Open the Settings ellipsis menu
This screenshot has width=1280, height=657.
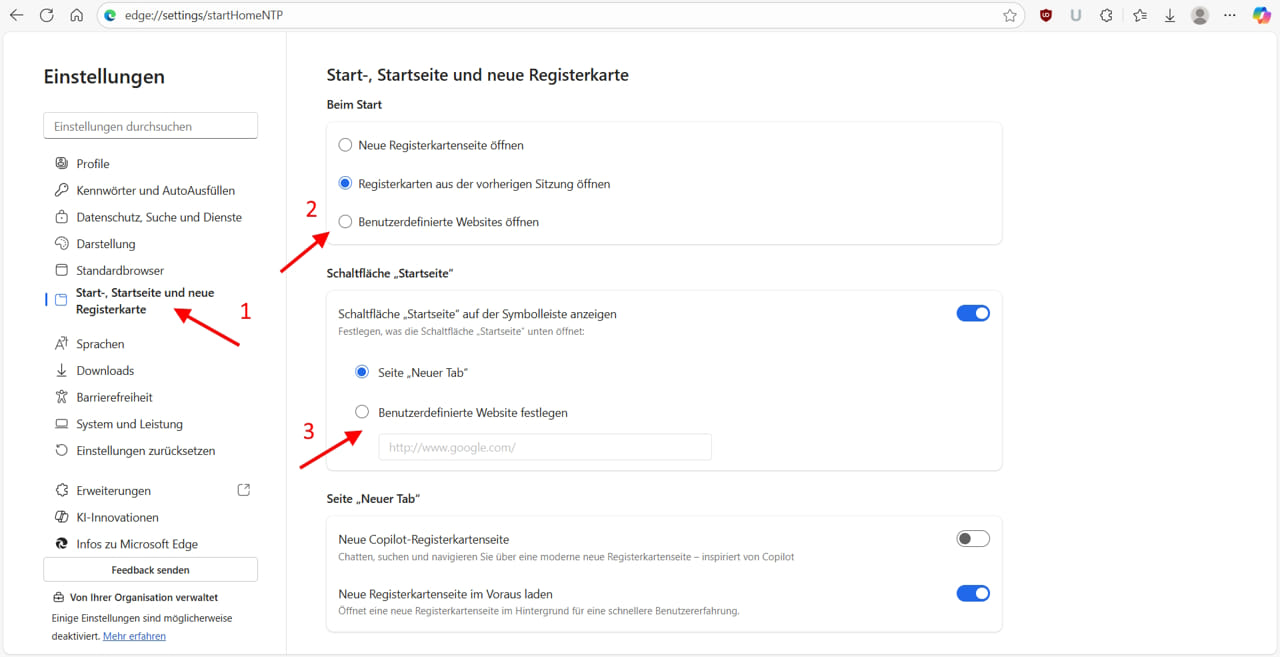1230,15
